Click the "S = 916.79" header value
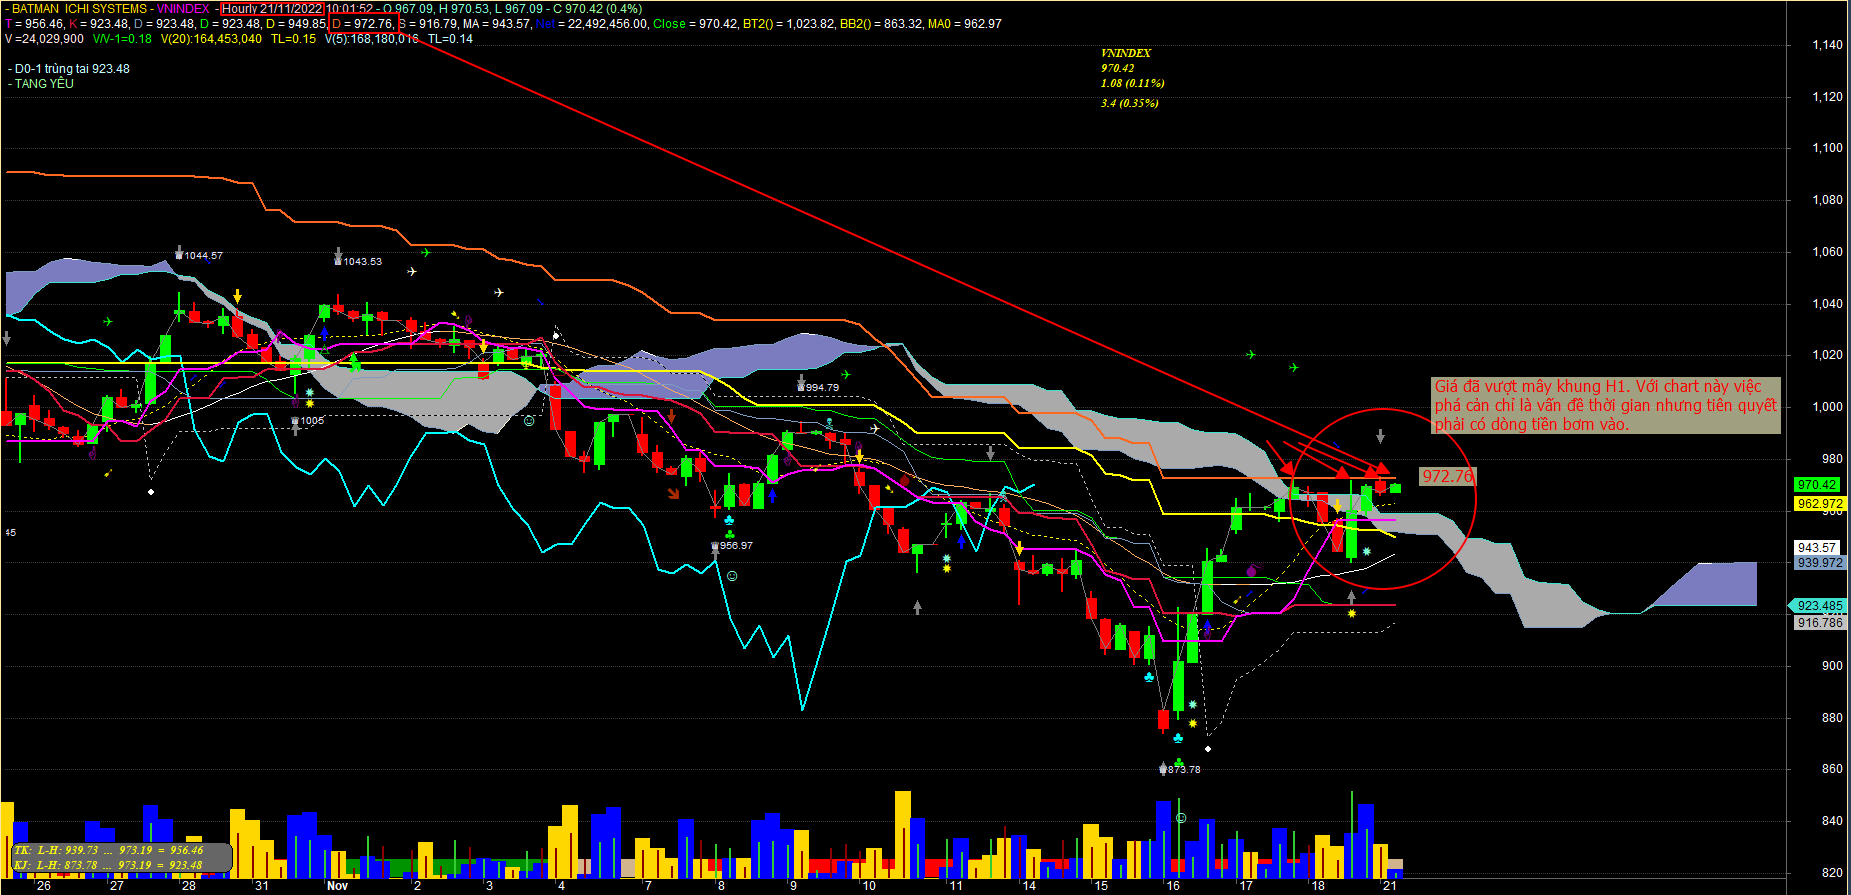 pyautogui.click(x=428, y=24)
